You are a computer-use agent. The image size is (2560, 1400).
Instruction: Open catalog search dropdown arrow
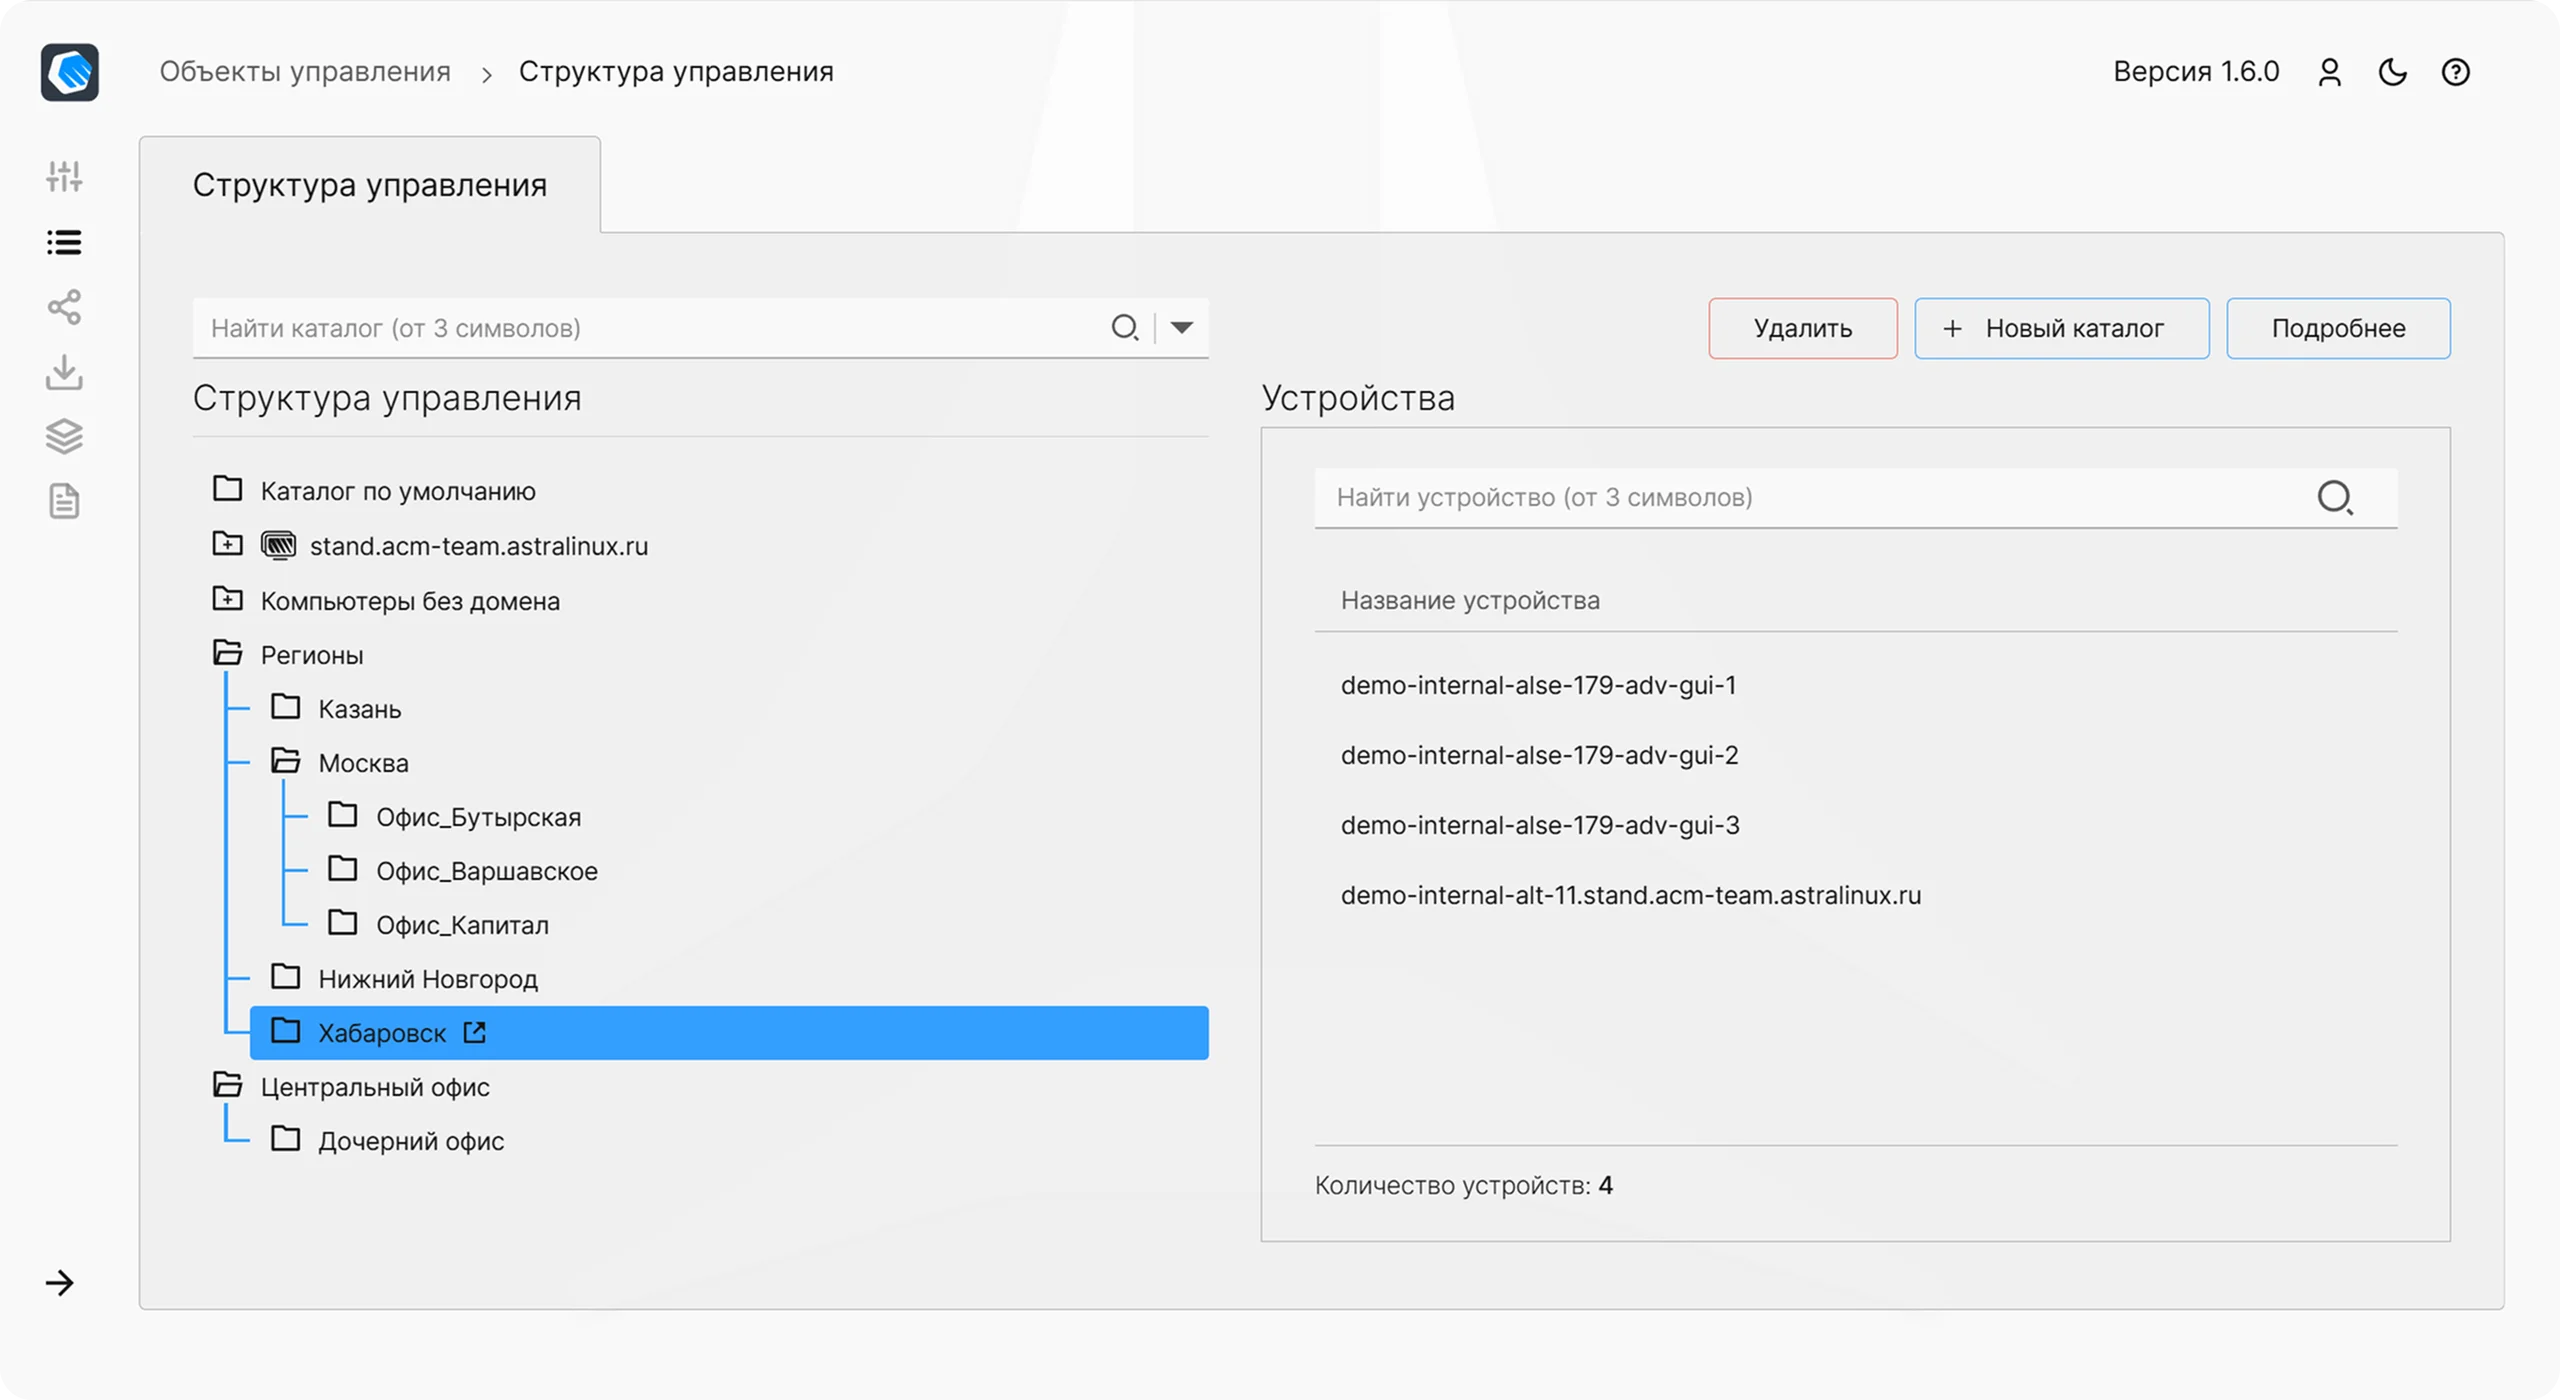pyautogui.click(x=1182, y=328)
